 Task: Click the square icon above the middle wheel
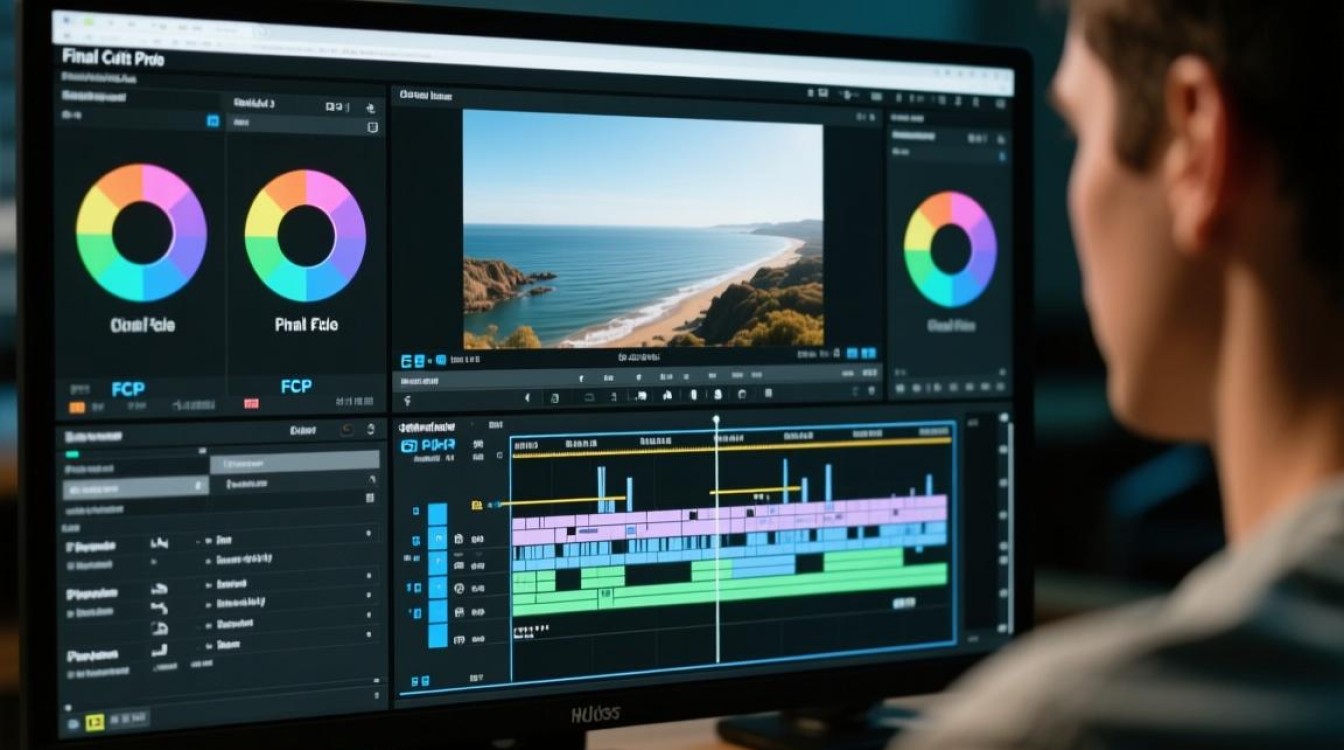coord(373,127)
